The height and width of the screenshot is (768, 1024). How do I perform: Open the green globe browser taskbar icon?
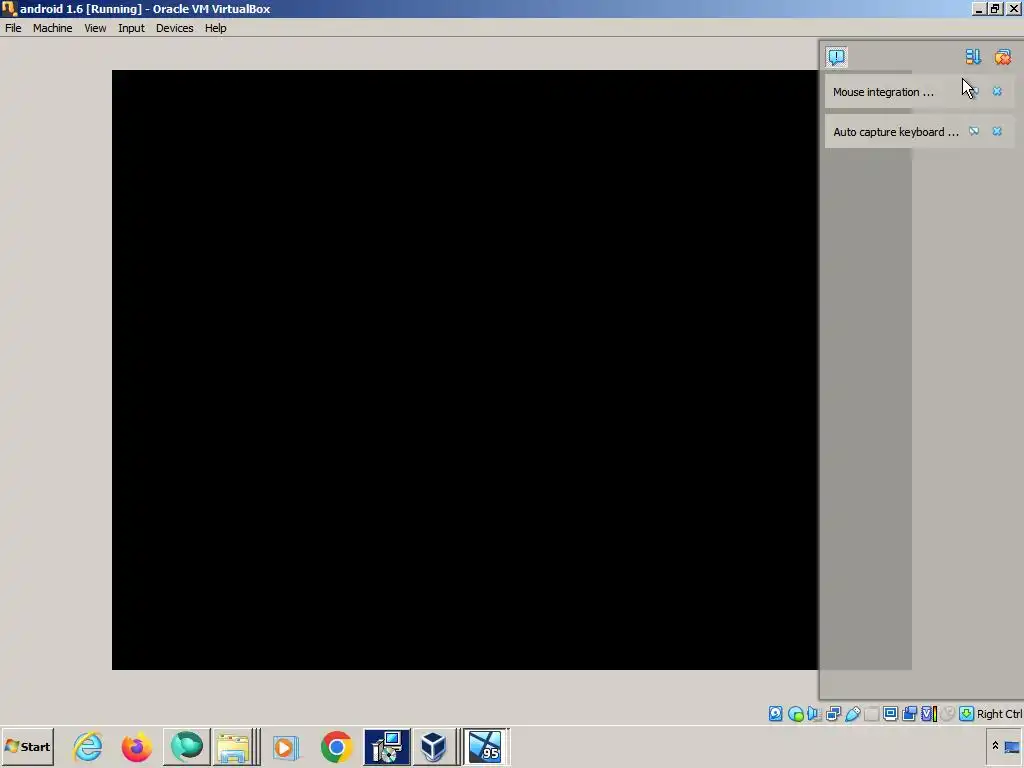187,747
